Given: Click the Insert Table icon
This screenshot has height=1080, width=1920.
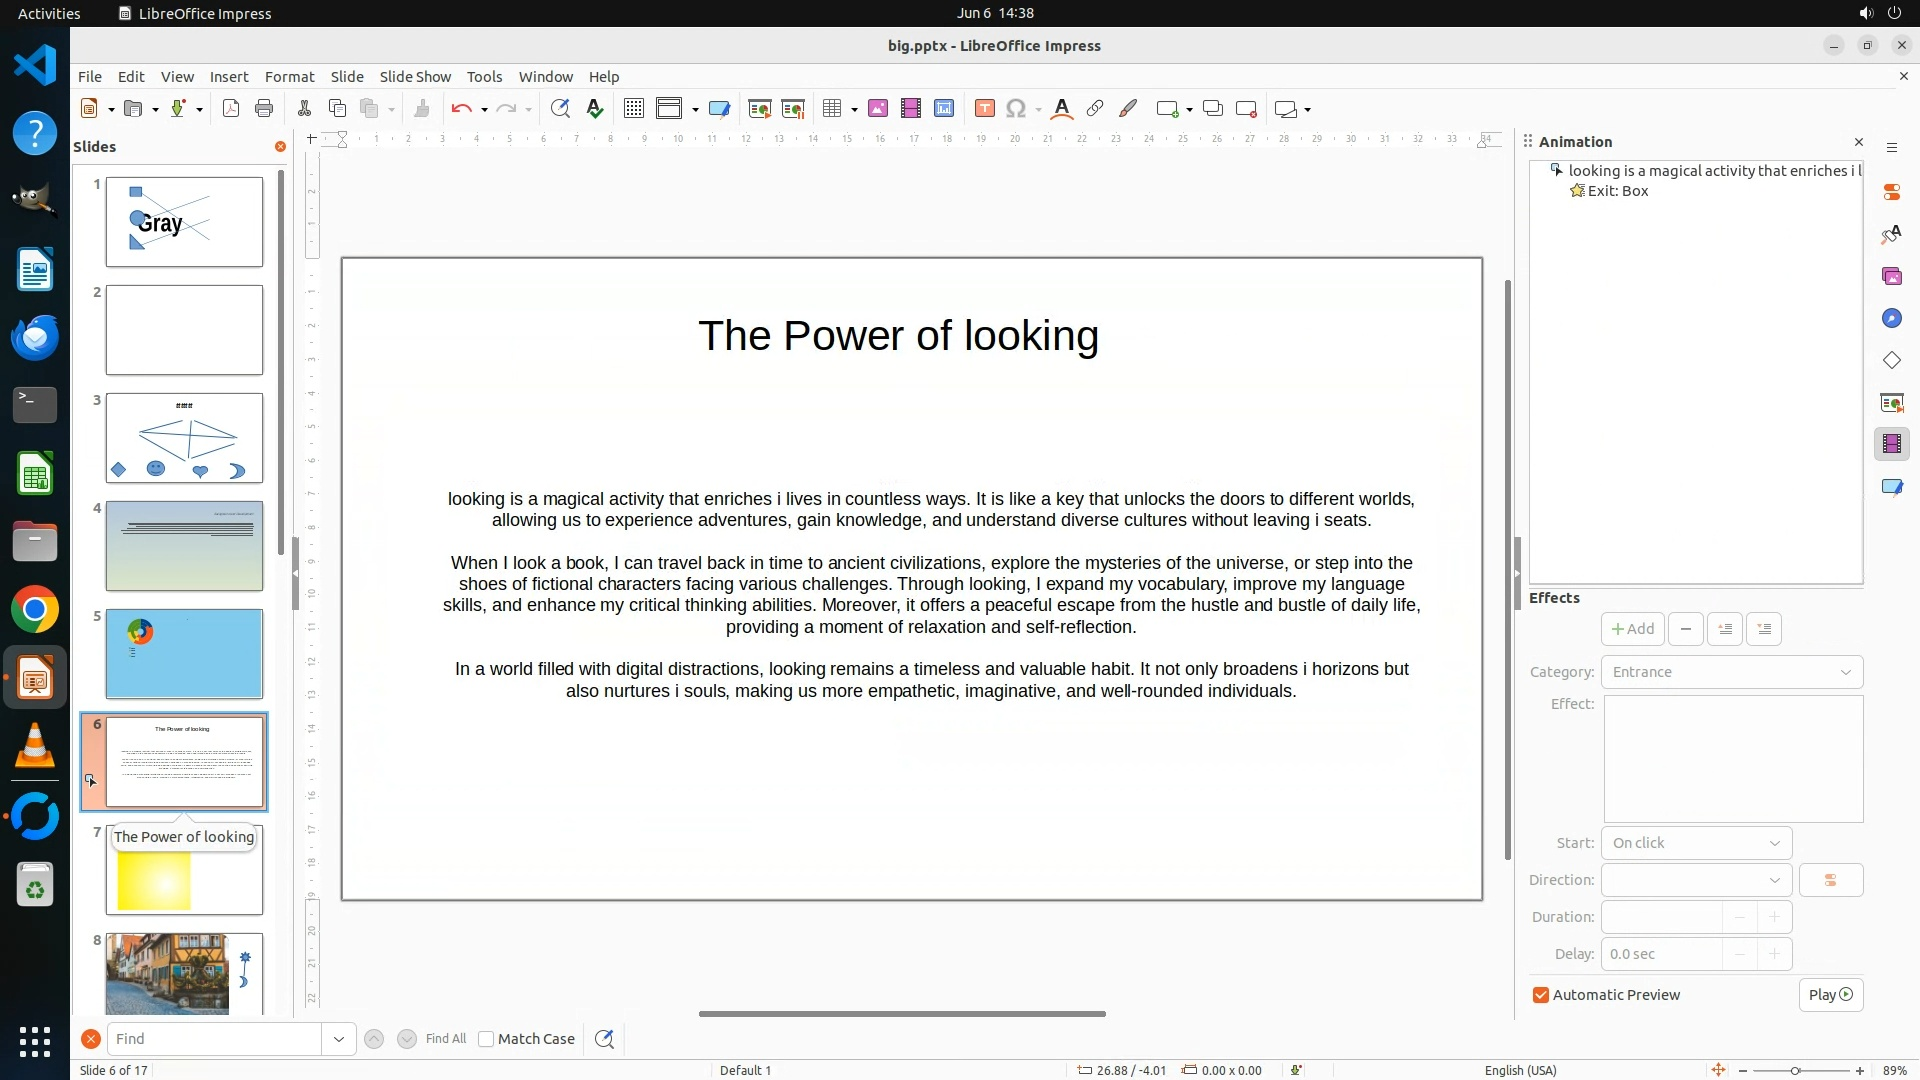Looking at the screenshot, I should [832, 109].
